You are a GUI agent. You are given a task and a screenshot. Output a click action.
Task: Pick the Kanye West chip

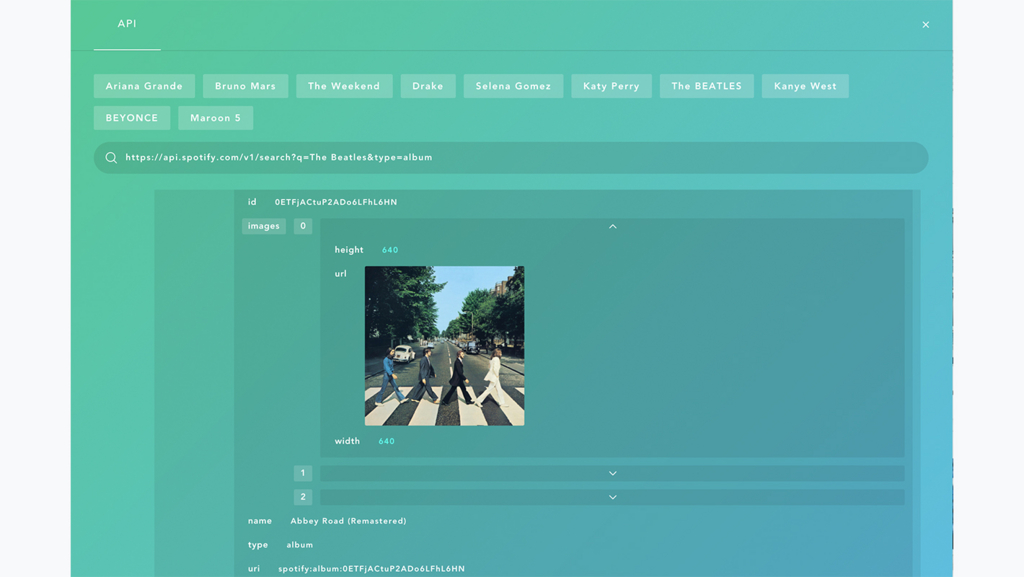point(805,86)
